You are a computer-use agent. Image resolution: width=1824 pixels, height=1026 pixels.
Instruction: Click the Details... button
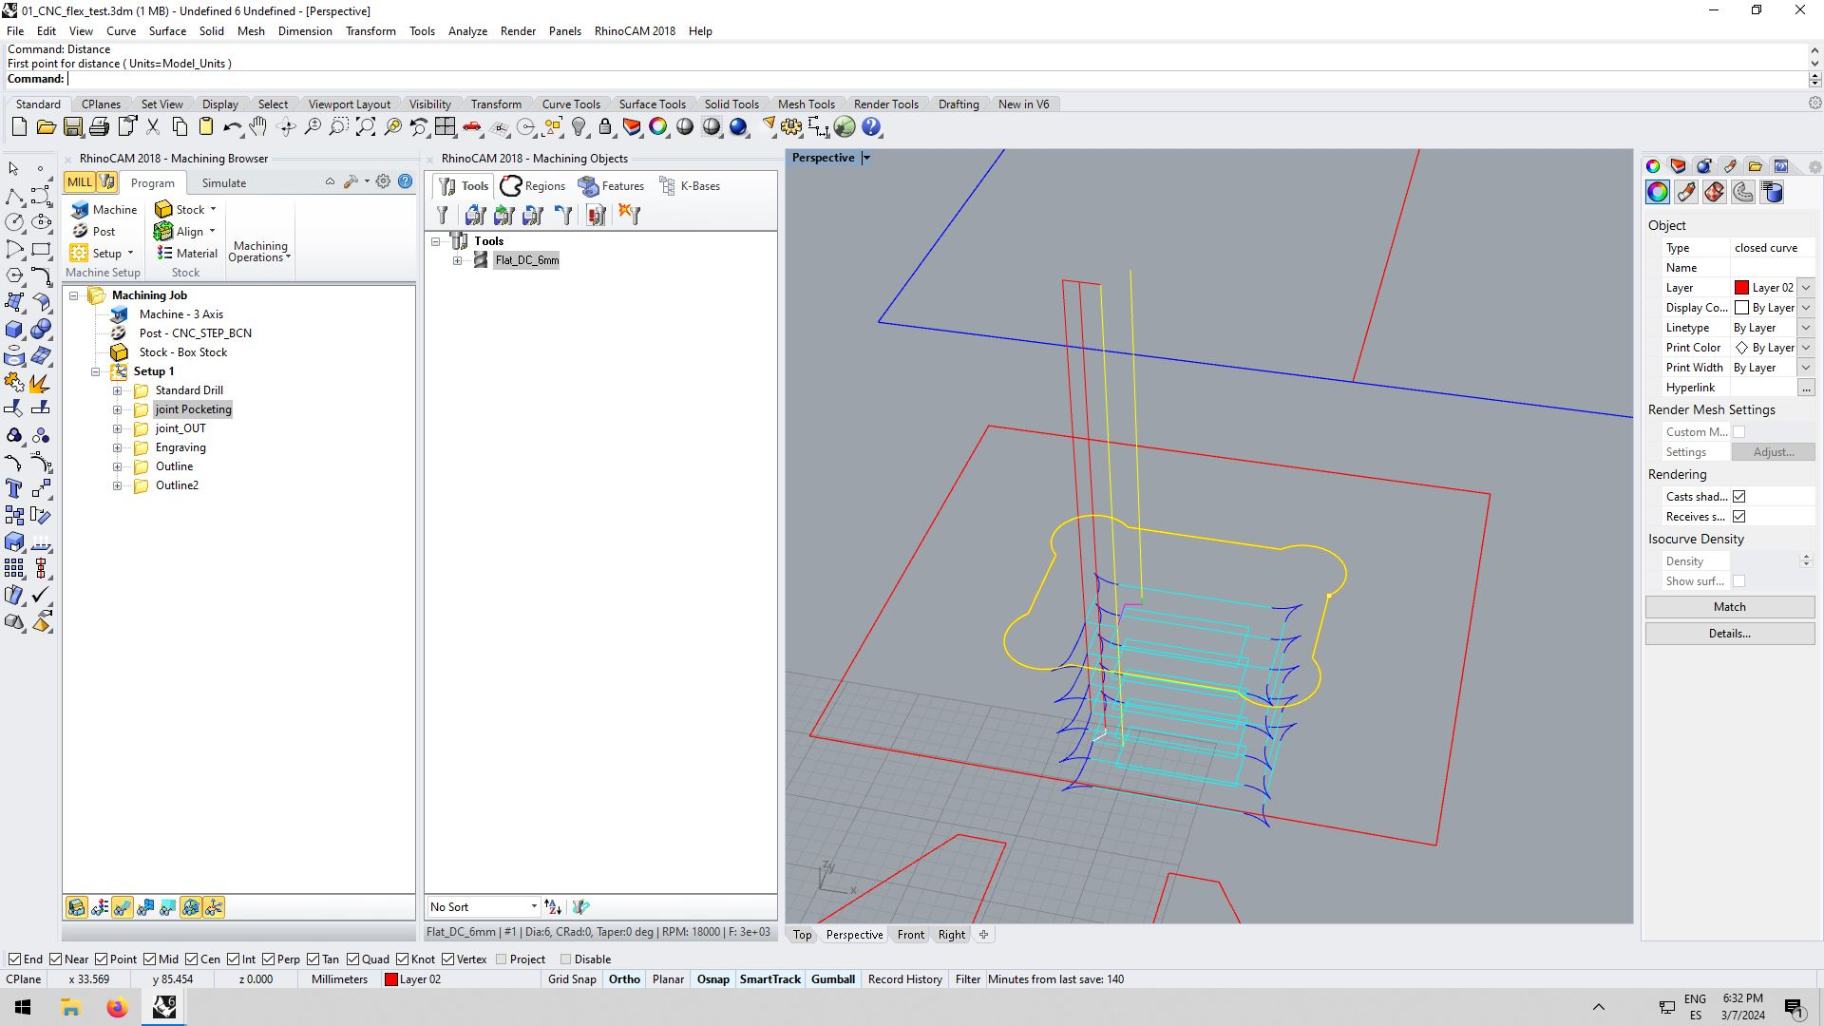pos(1729,634)
